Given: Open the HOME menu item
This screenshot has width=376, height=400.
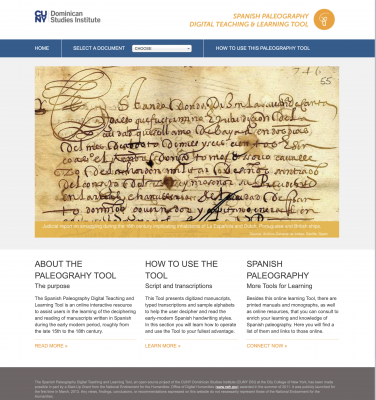Looking at the screenshot, I should click(x=42, y=48).
